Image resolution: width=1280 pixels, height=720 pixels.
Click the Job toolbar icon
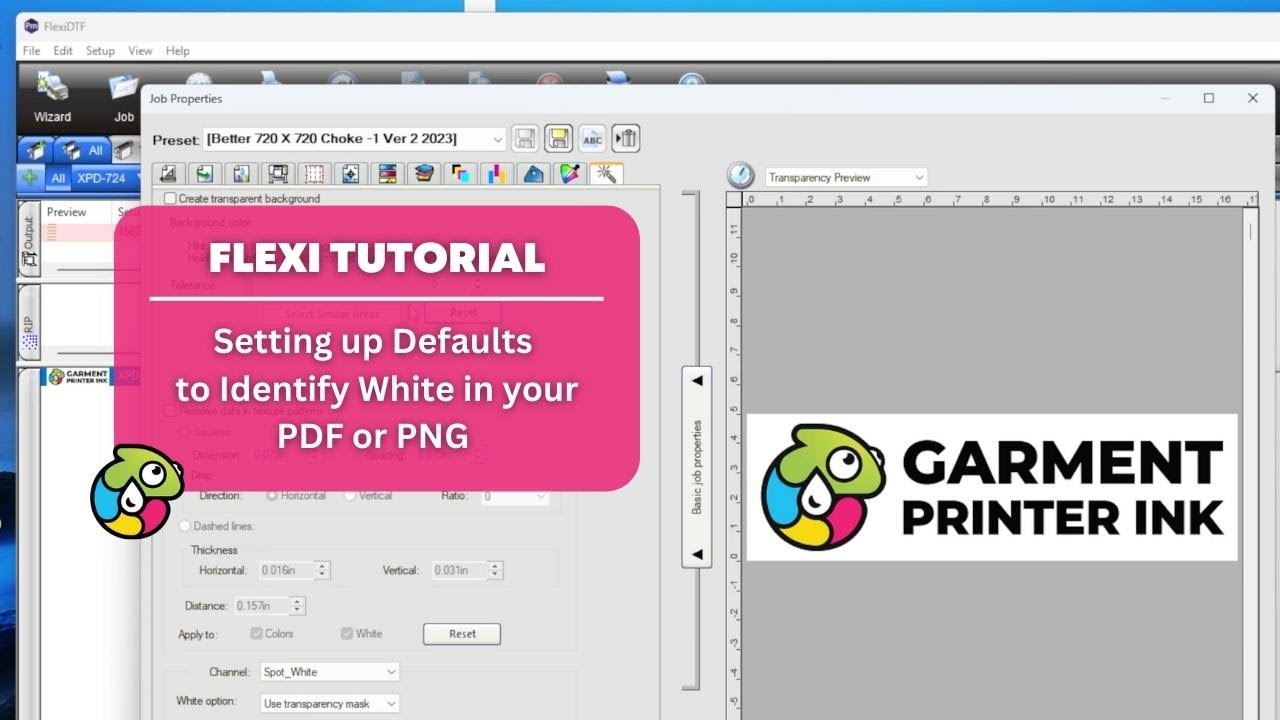pos(123,99)
